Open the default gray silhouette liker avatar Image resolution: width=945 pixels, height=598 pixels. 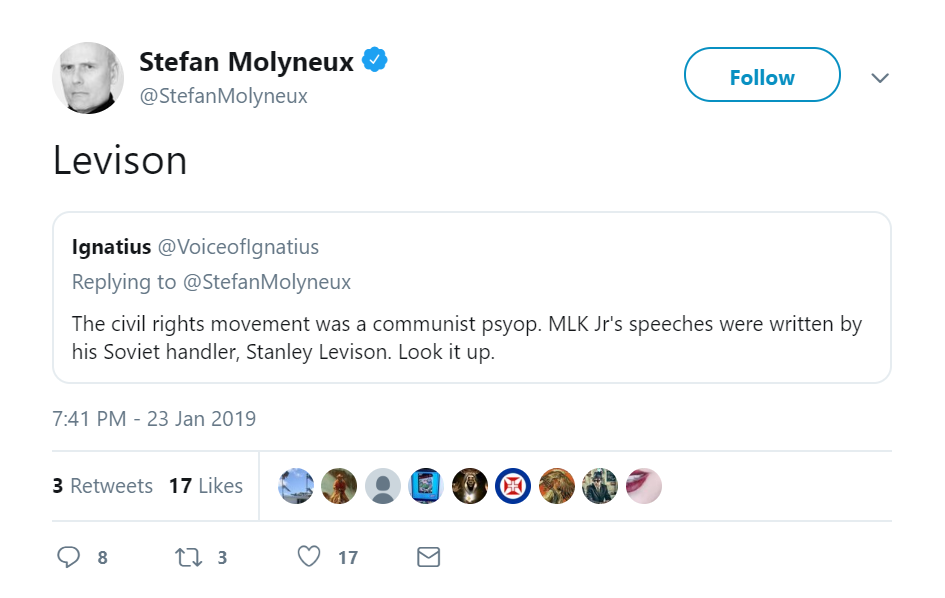[x=383, y=486]
